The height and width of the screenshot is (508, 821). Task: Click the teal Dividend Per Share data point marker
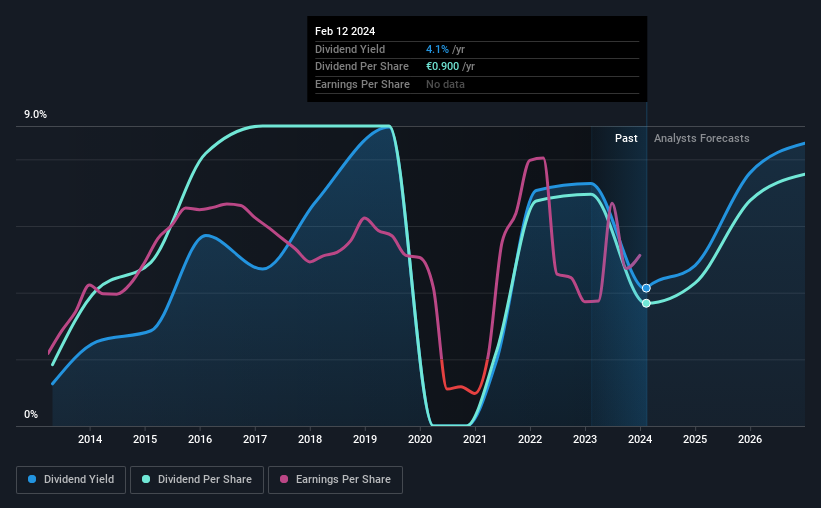(x=646, y=303)
